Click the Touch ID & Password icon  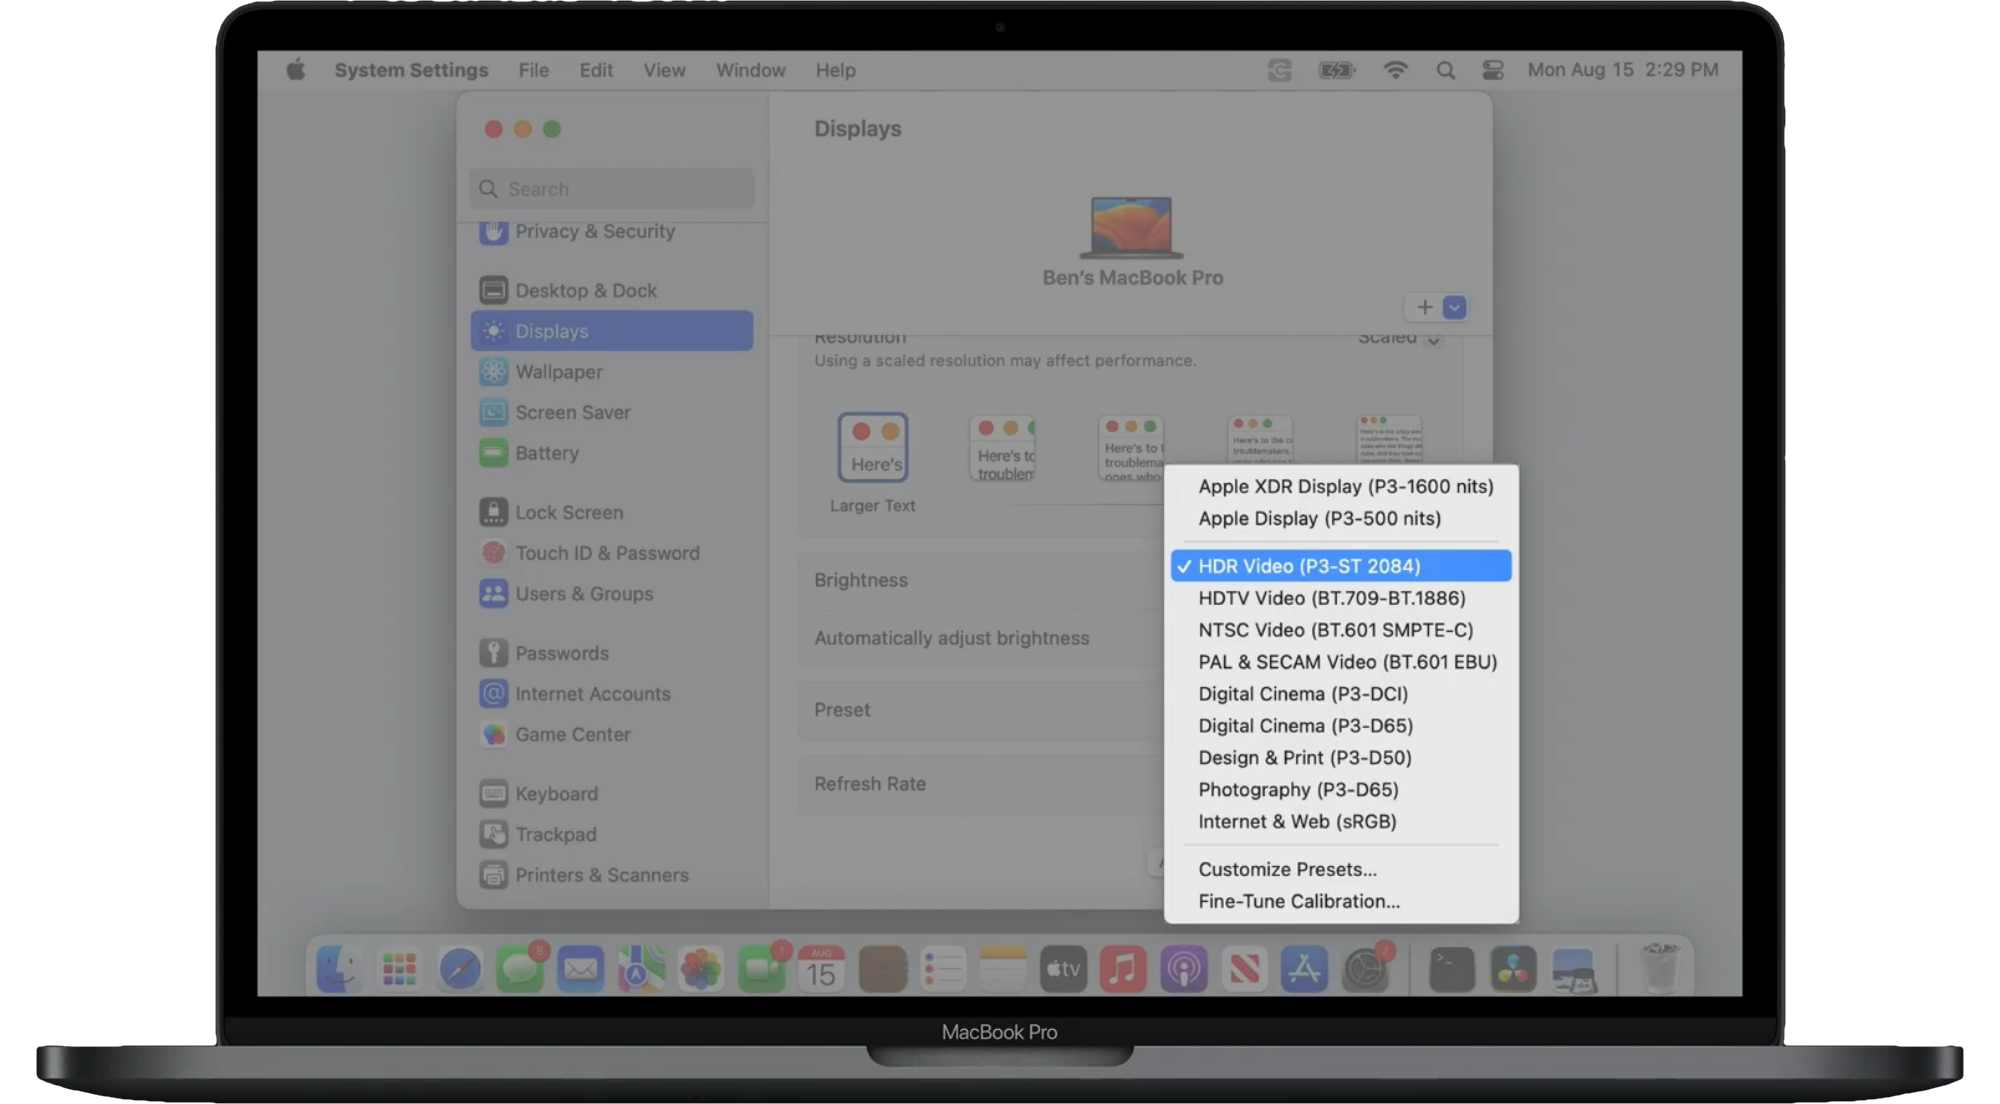tap(493, 553)
